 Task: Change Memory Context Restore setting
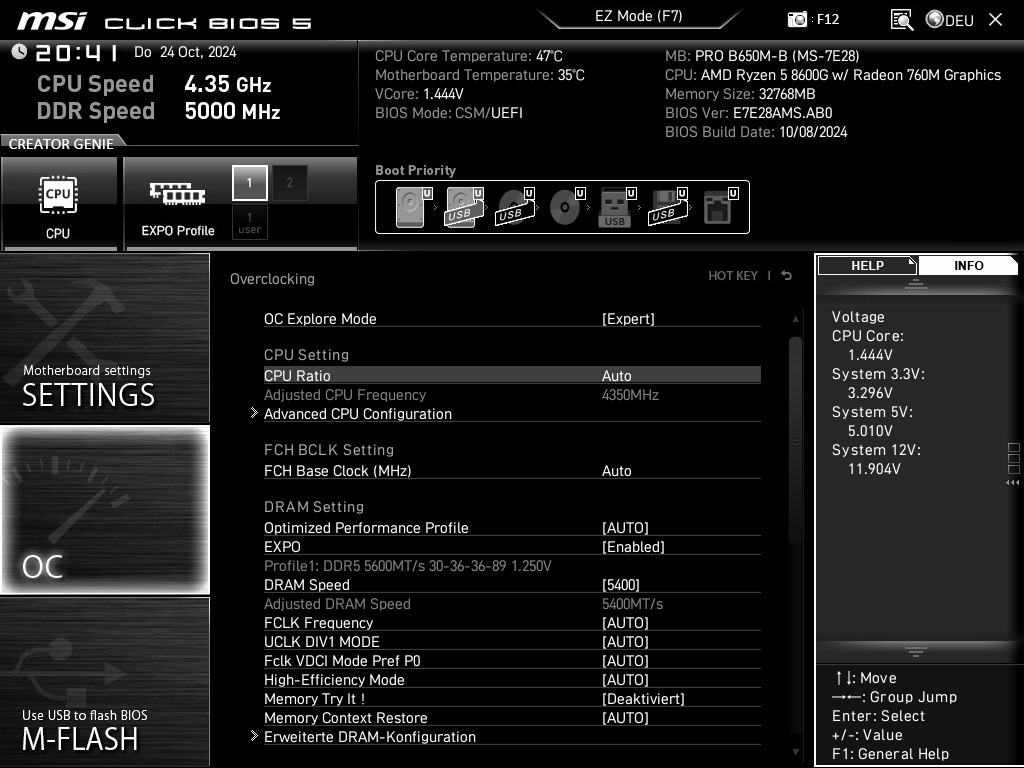[512, 717]
